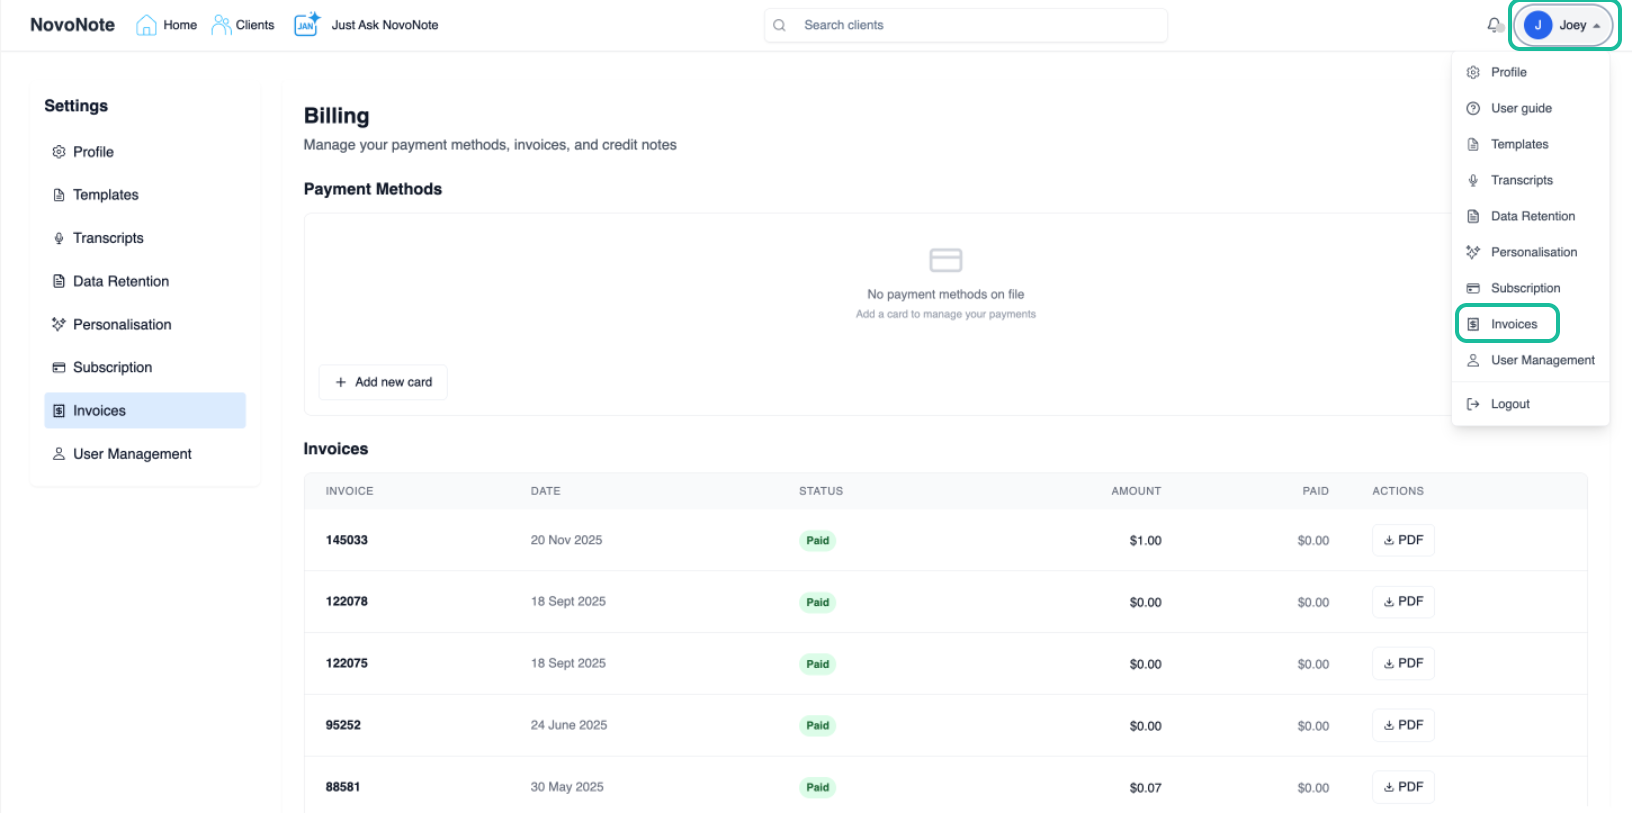Open User guide from the dropdown menu
Viewport: 1632px width, 813px height.
click(1521, 108)
